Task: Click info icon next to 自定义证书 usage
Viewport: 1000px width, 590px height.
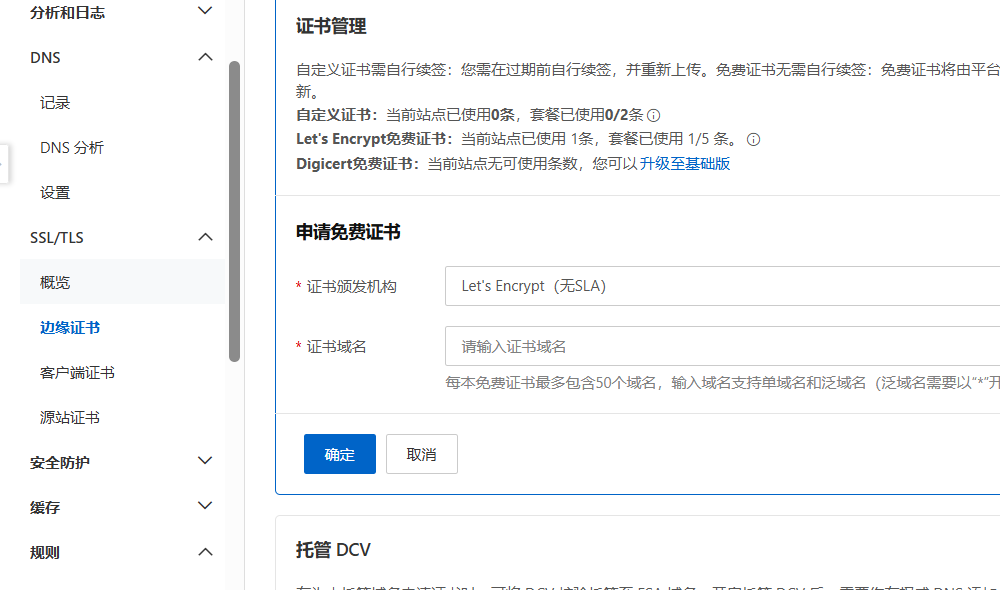Action: pos(654,116)
